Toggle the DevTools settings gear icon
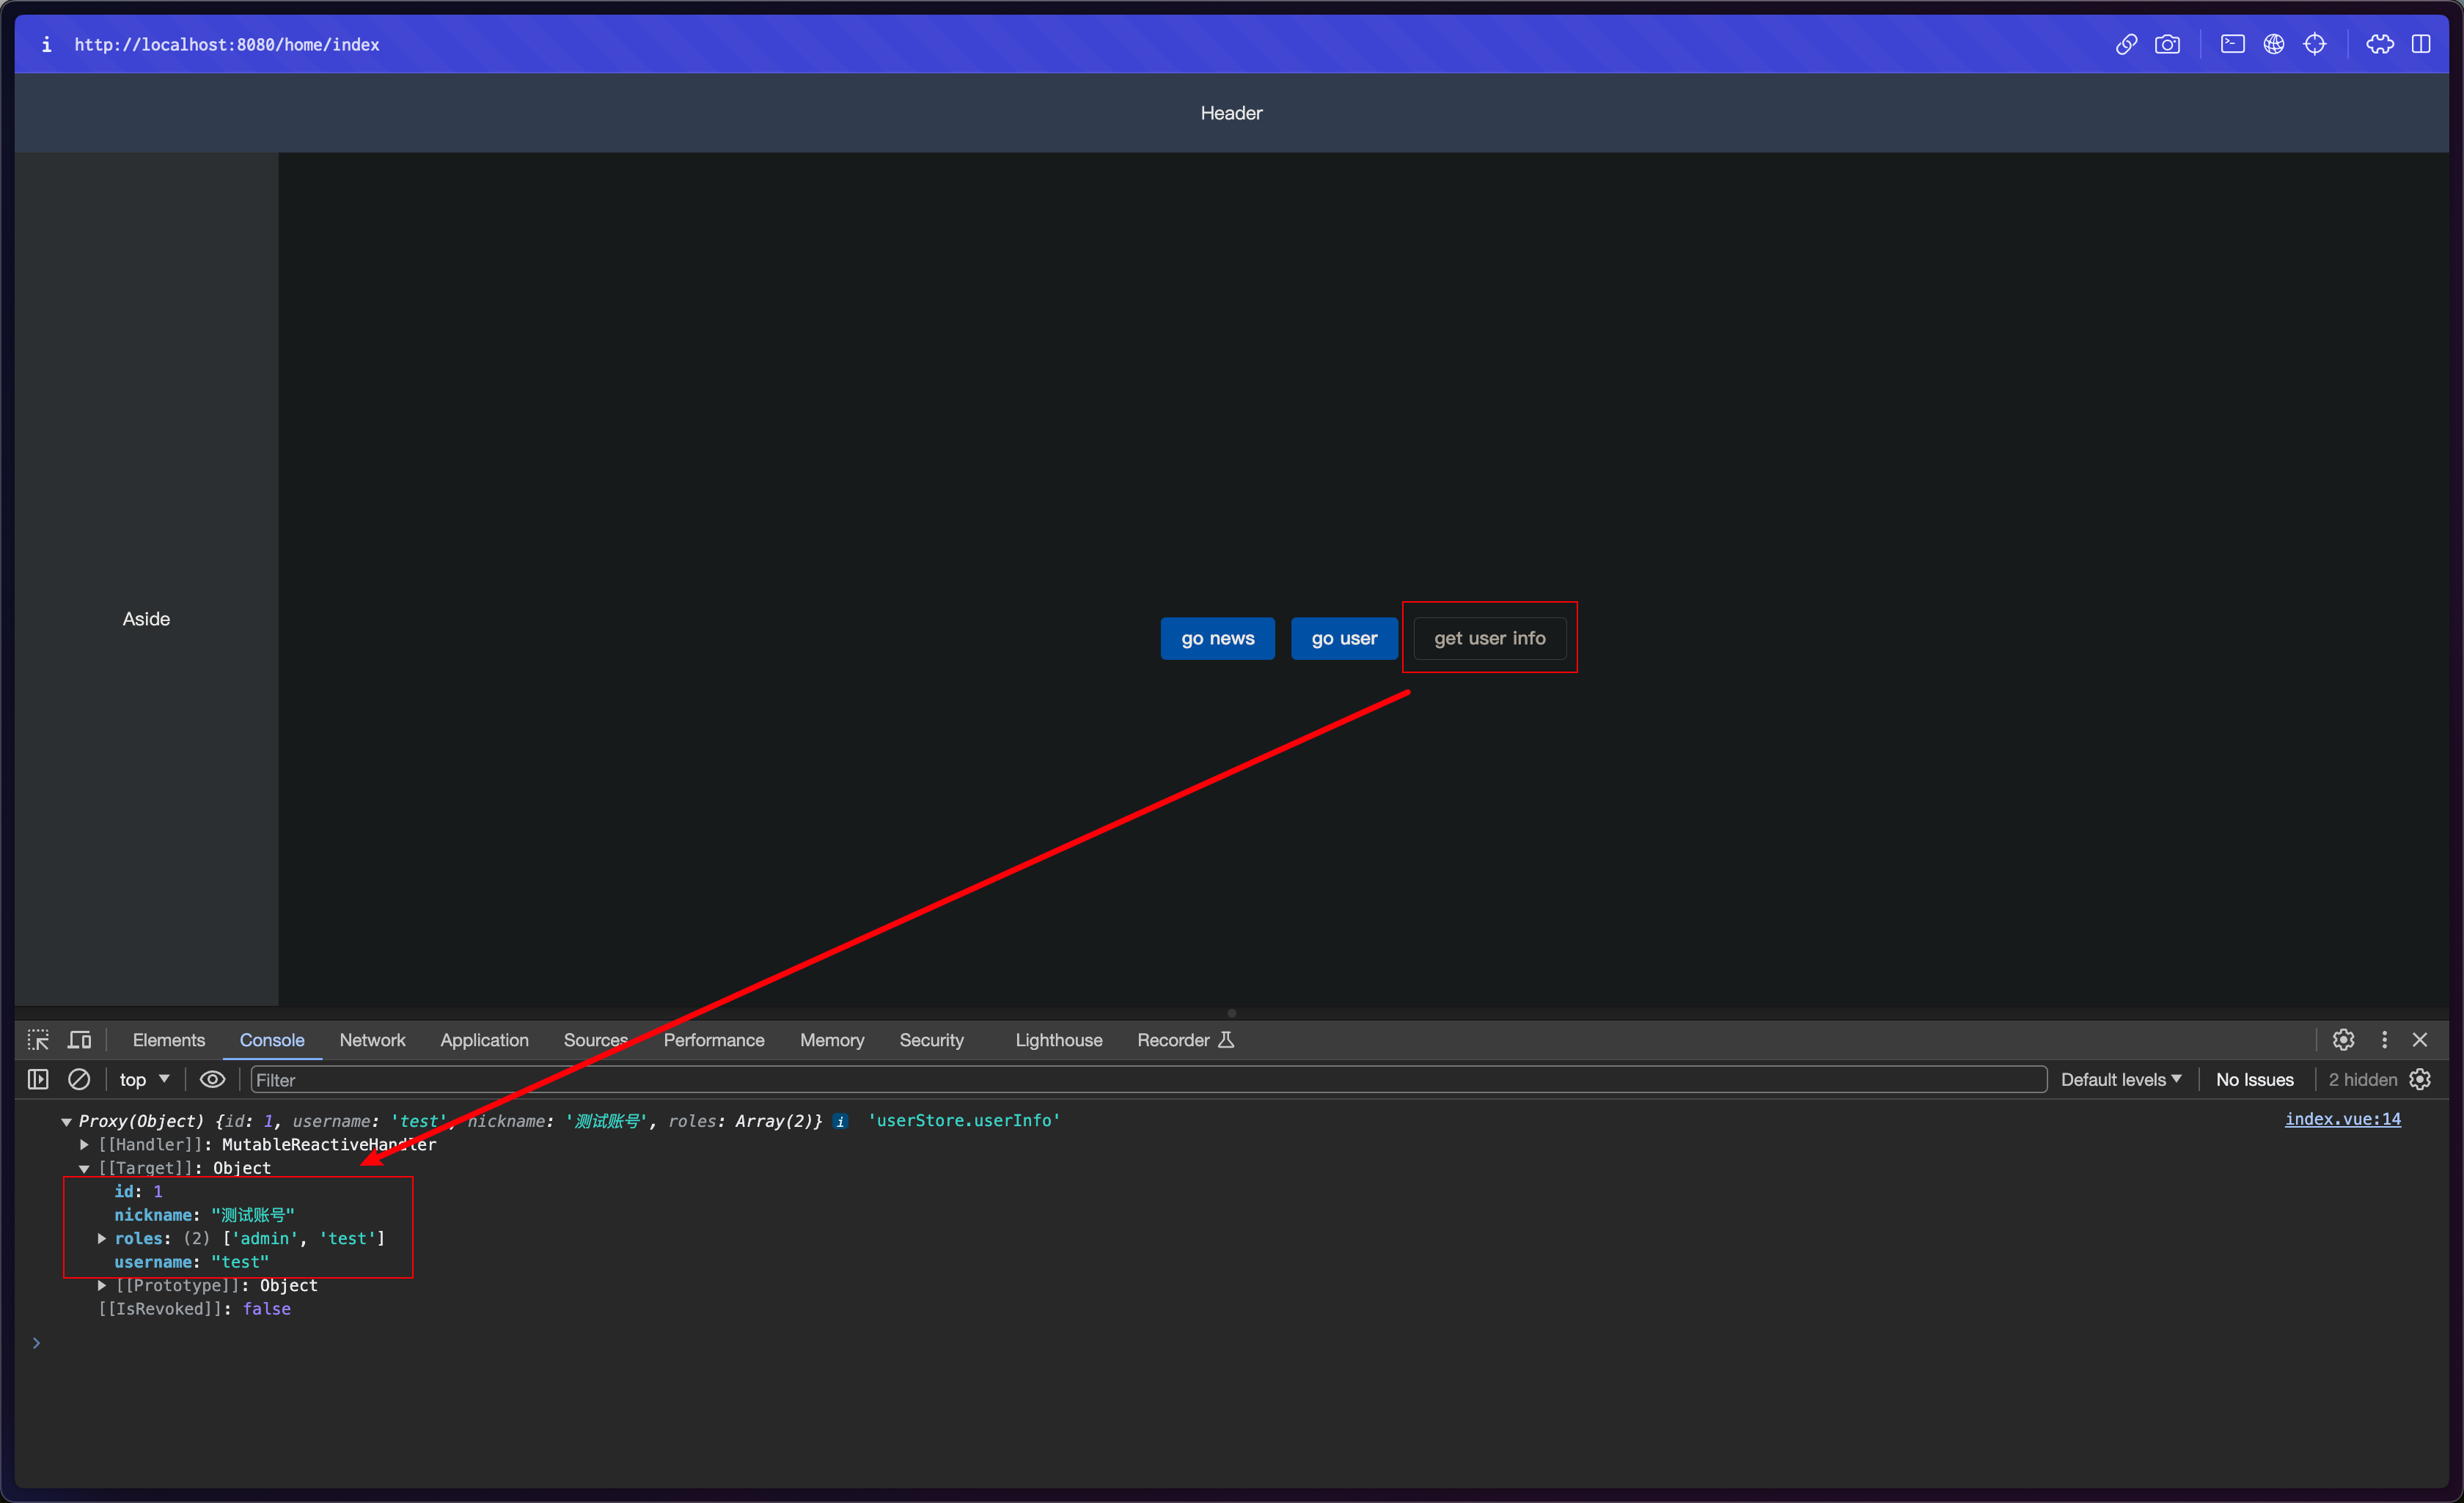2464x1503 pixels. tap(2342, 1040)
